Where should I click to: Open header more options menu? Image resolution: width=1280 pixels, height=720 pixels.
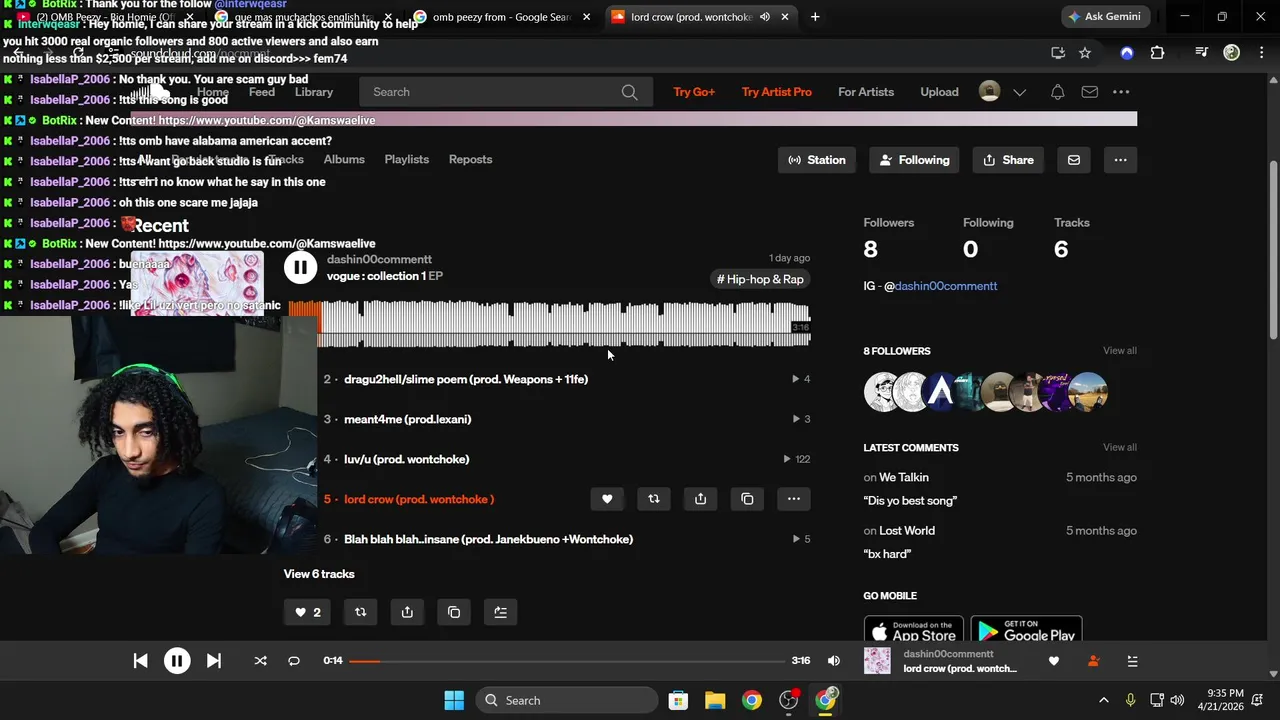pyautogui.click(x=1121, y=92)
